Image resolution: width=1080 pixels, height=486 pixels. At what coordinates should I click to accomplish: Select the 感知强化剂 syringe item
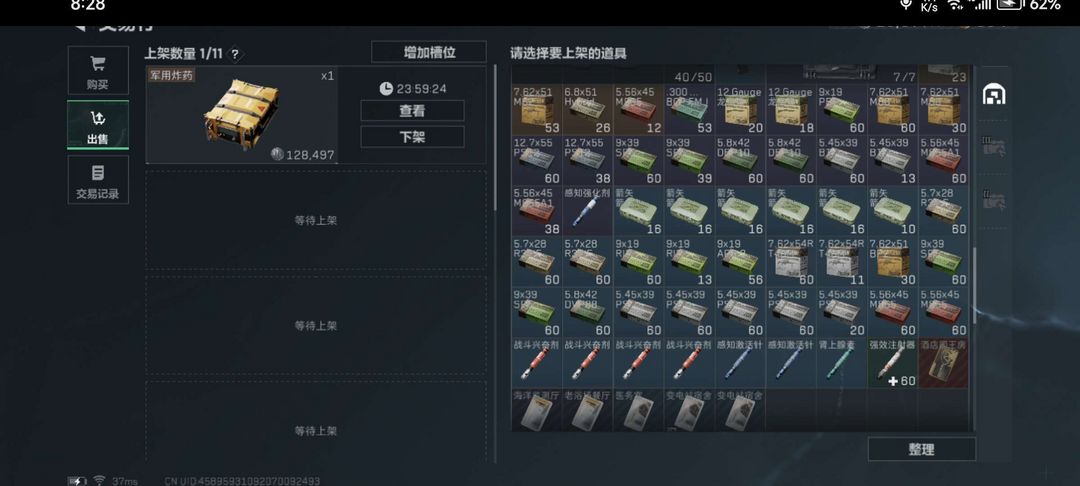pos(588,211)
